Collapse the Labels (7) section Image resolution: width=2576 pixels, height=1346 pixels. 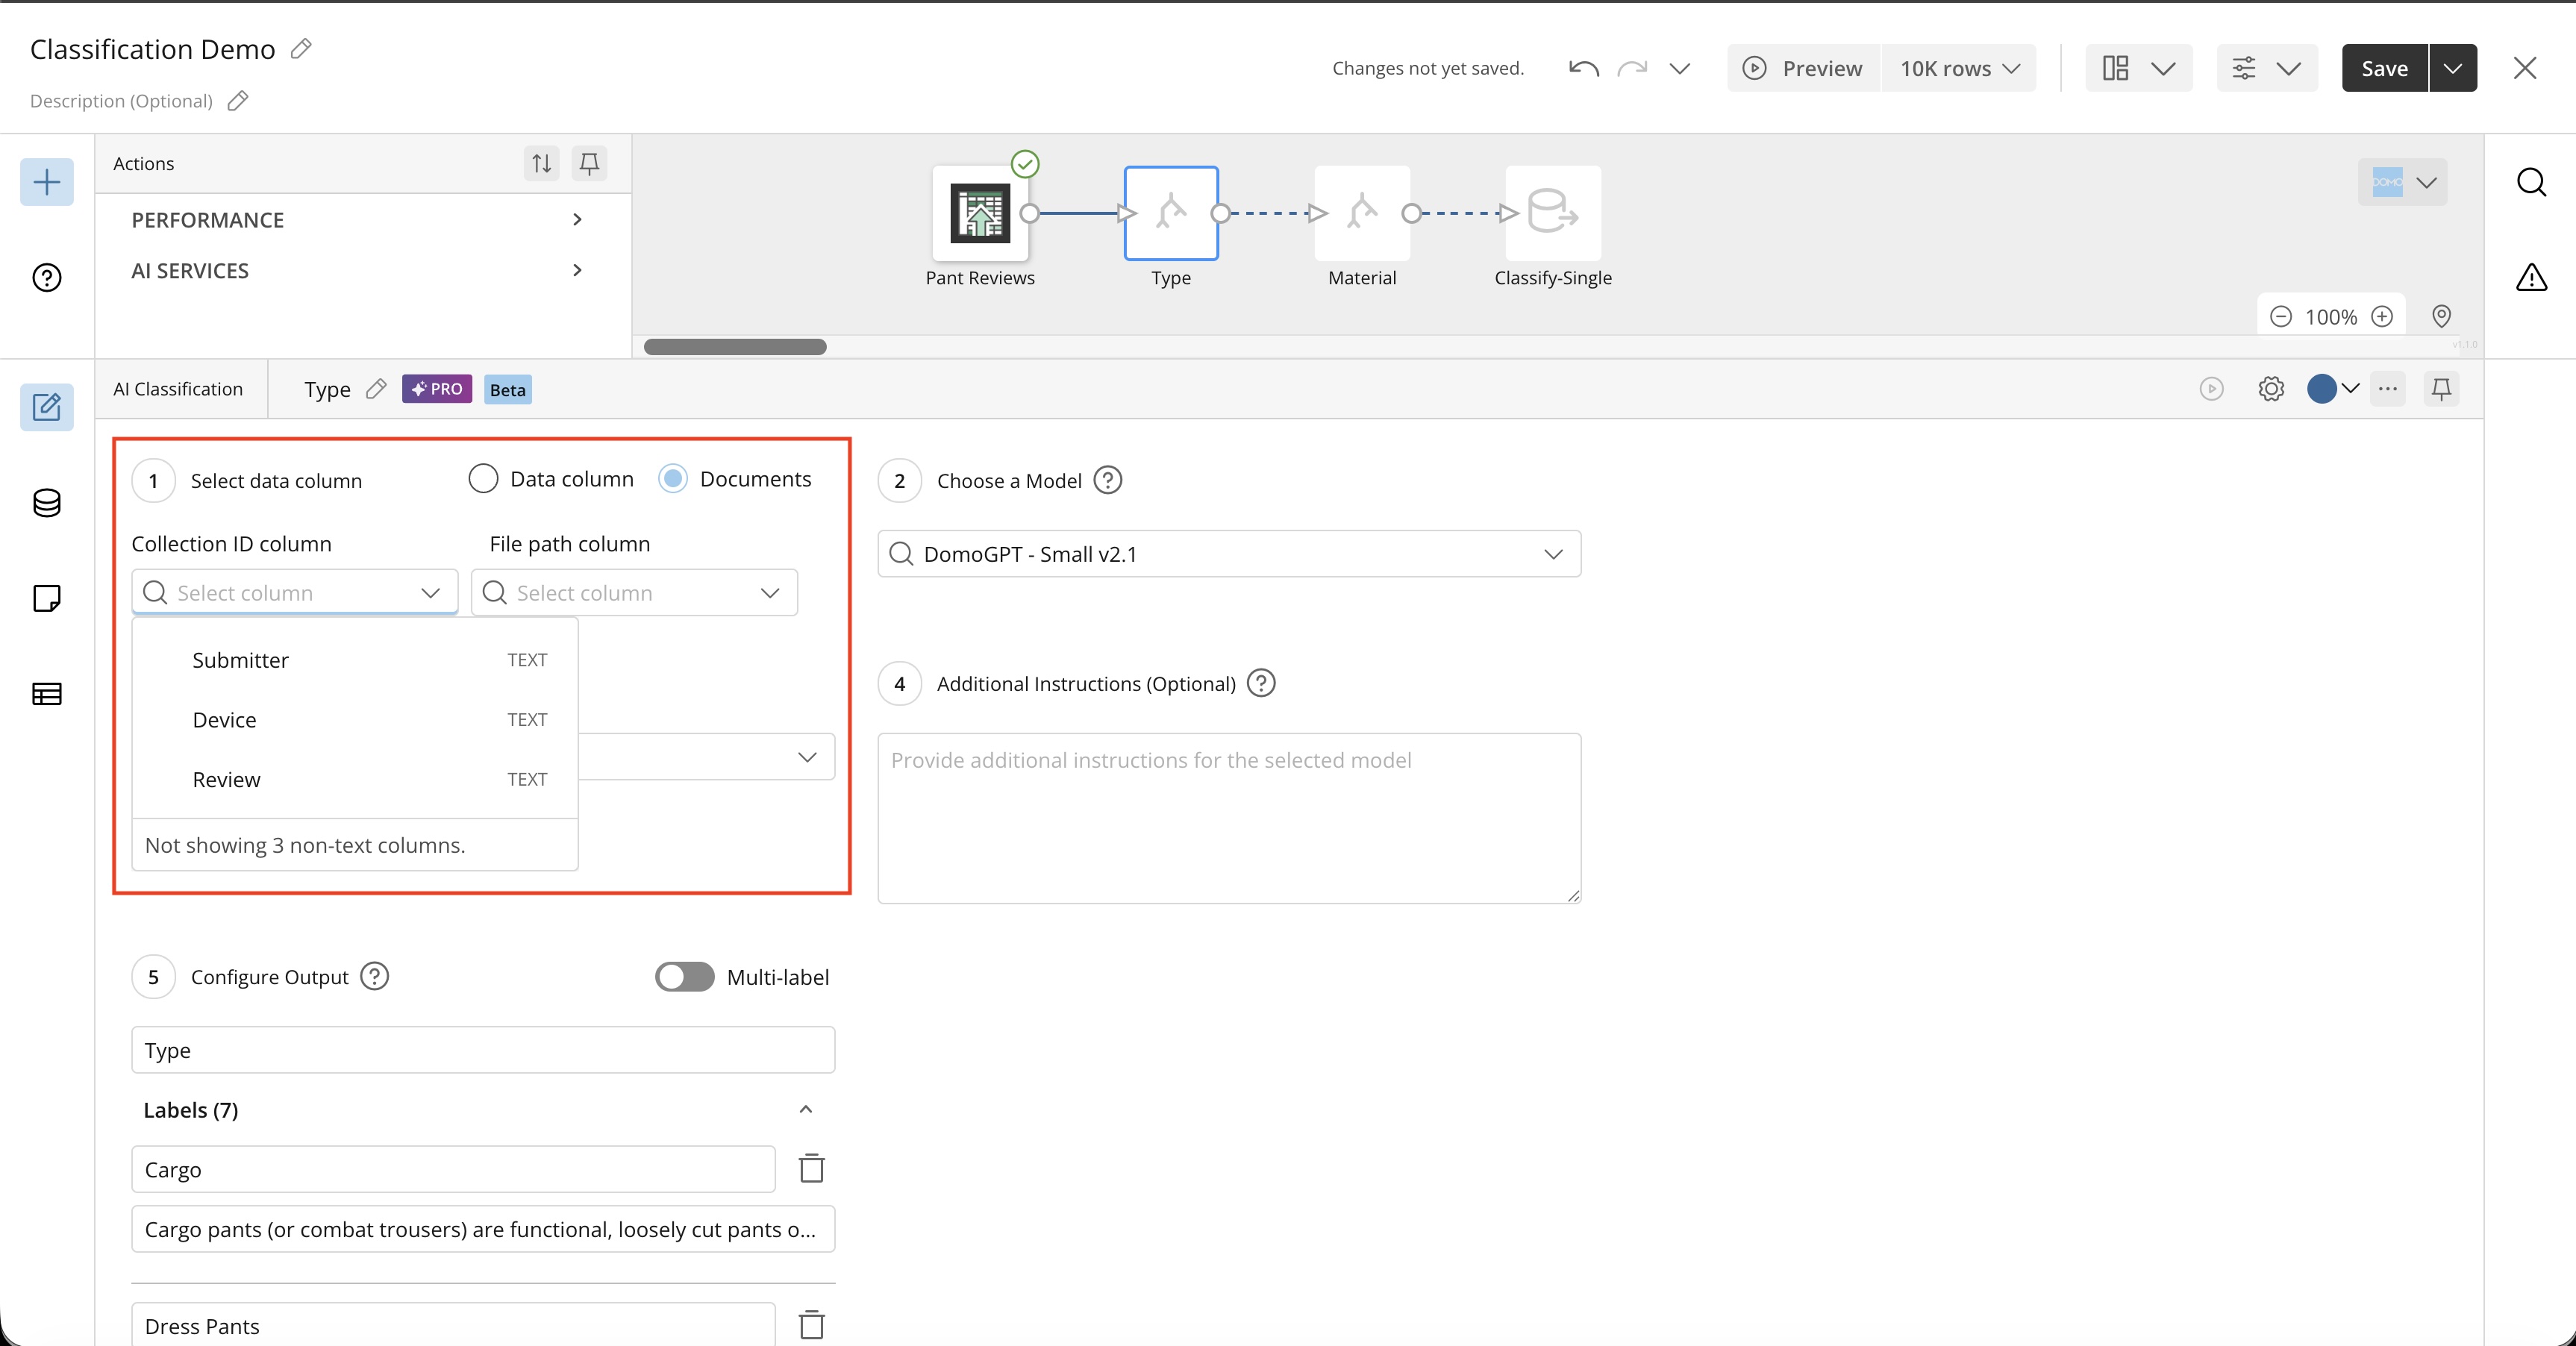click(x=805, y=1110)
